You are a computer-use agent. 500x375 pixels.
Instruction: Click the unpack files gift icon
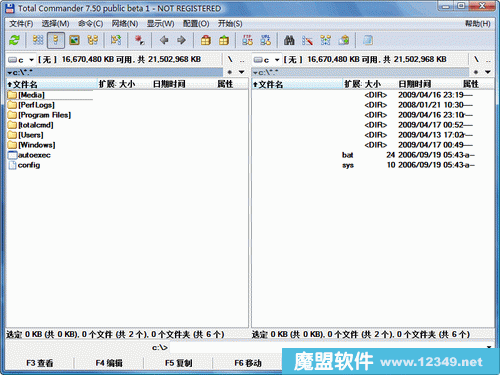click(224, 40)
